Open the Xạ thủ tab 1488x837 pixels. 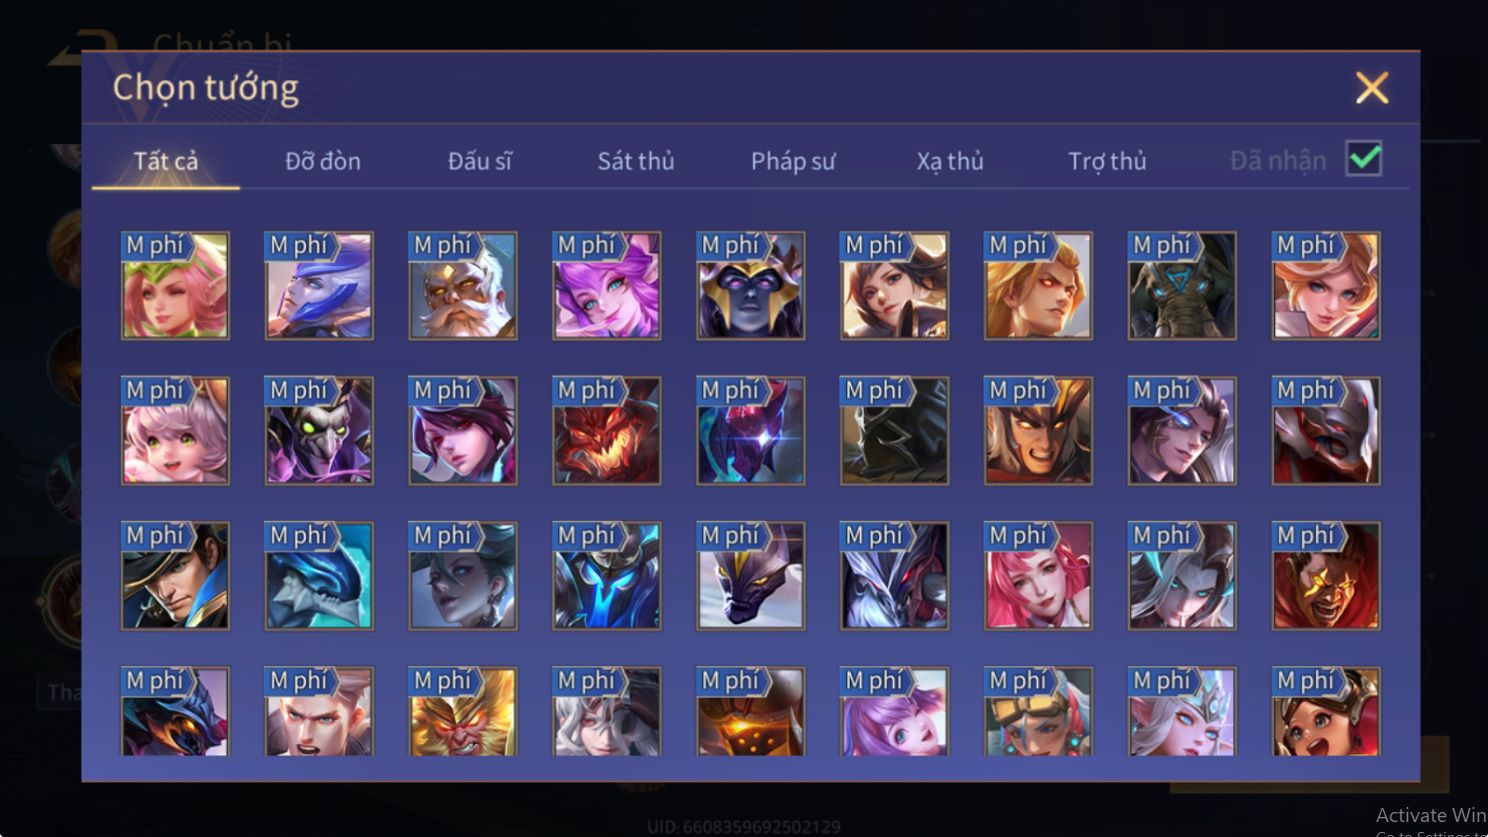point(950,161)
